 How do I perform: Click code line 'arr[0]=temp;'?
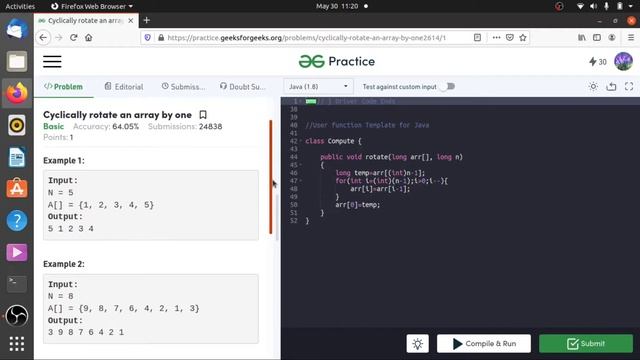358,205
